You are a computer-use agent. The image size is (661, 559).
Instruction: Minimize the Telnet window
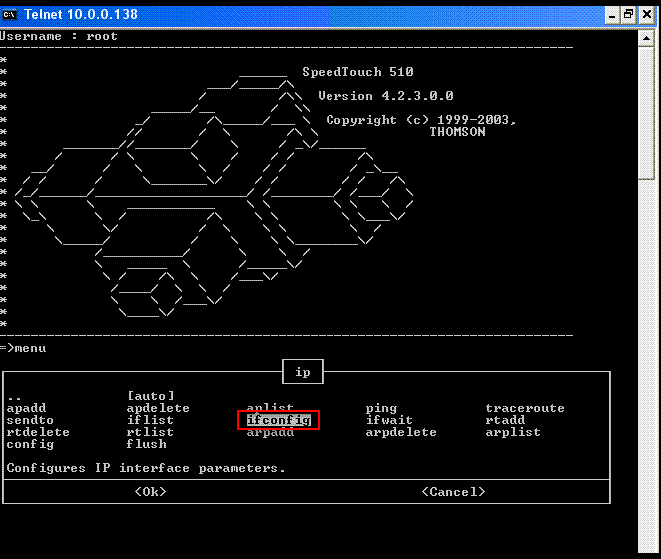coord(612,16)
